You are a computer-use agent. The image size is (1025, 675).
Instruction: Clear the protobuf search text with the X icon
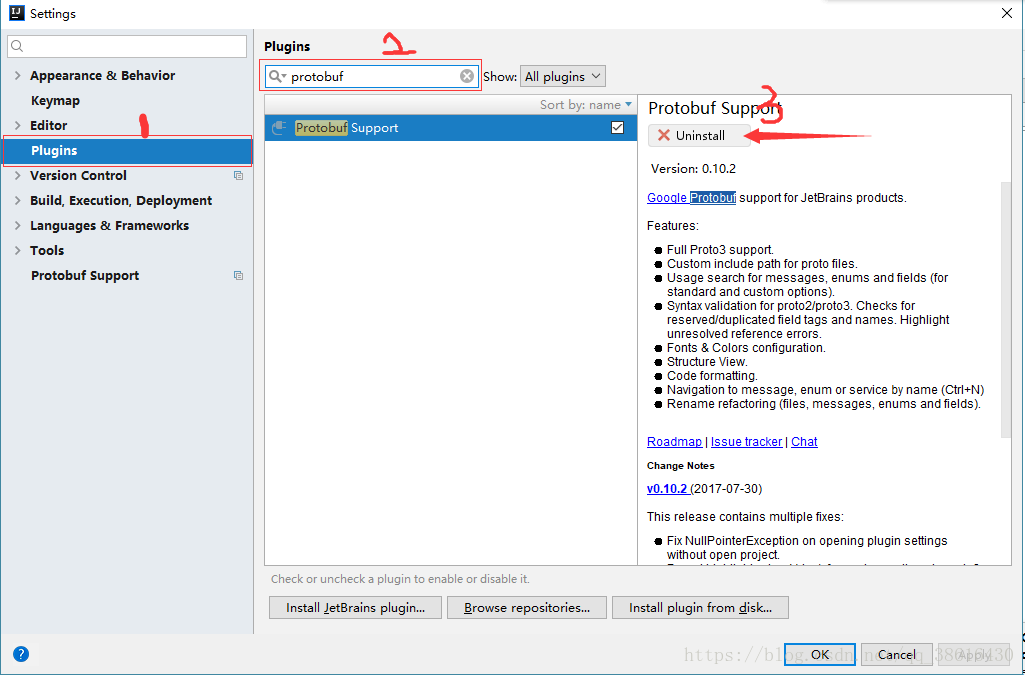467,76
